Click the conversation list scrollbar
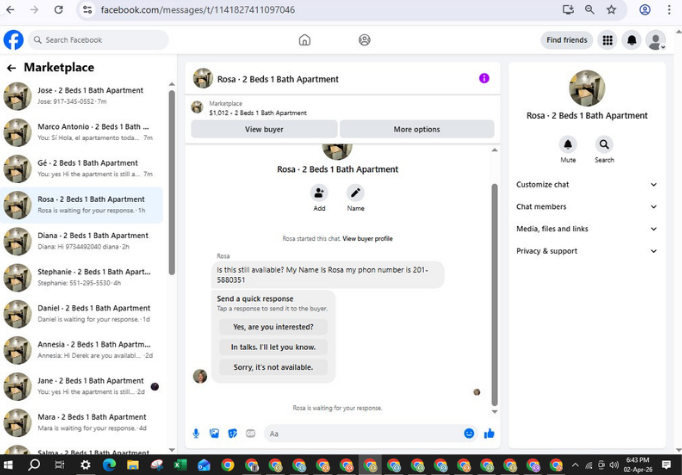Image resolution: width=682 pixels, height=475 pixels. pos(172,183)
